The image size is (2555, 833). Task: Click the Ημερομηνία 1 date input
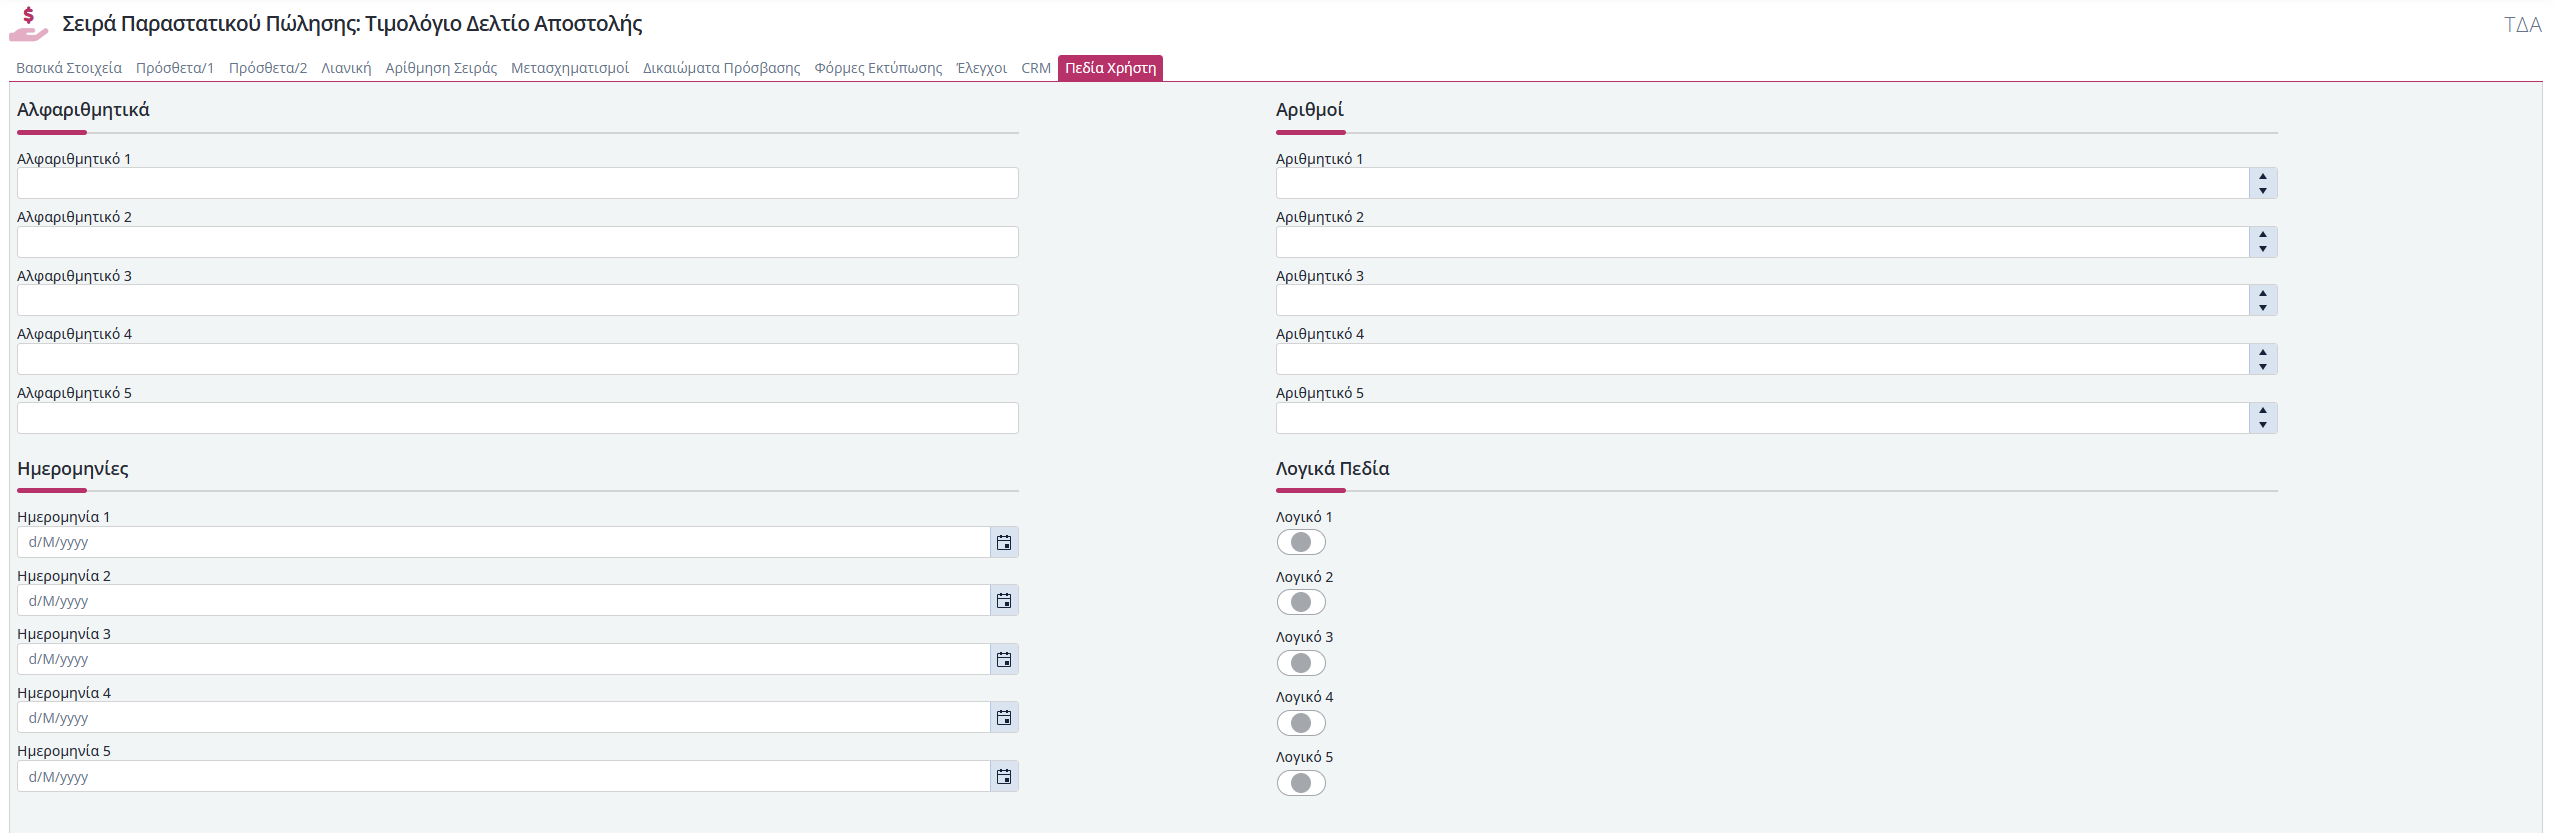point(504,542)
